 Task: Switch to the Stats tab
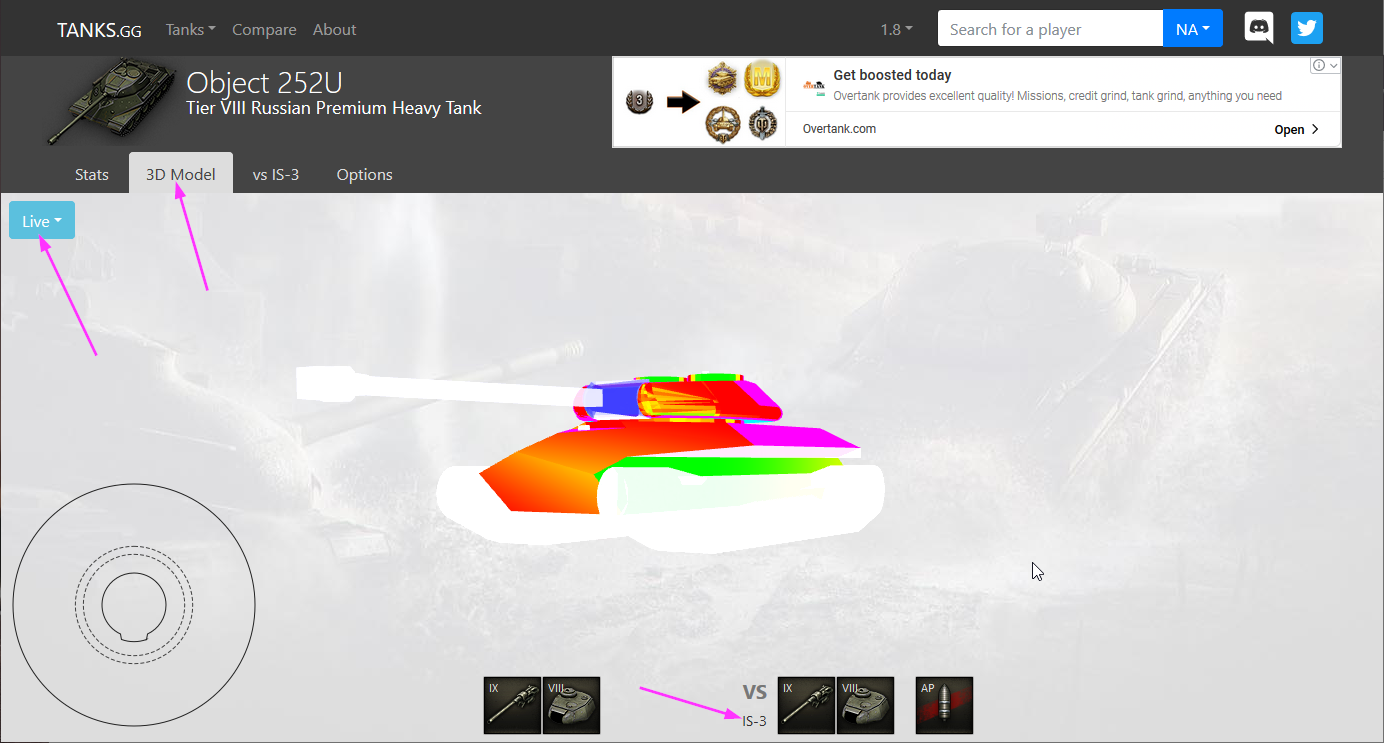92,174
